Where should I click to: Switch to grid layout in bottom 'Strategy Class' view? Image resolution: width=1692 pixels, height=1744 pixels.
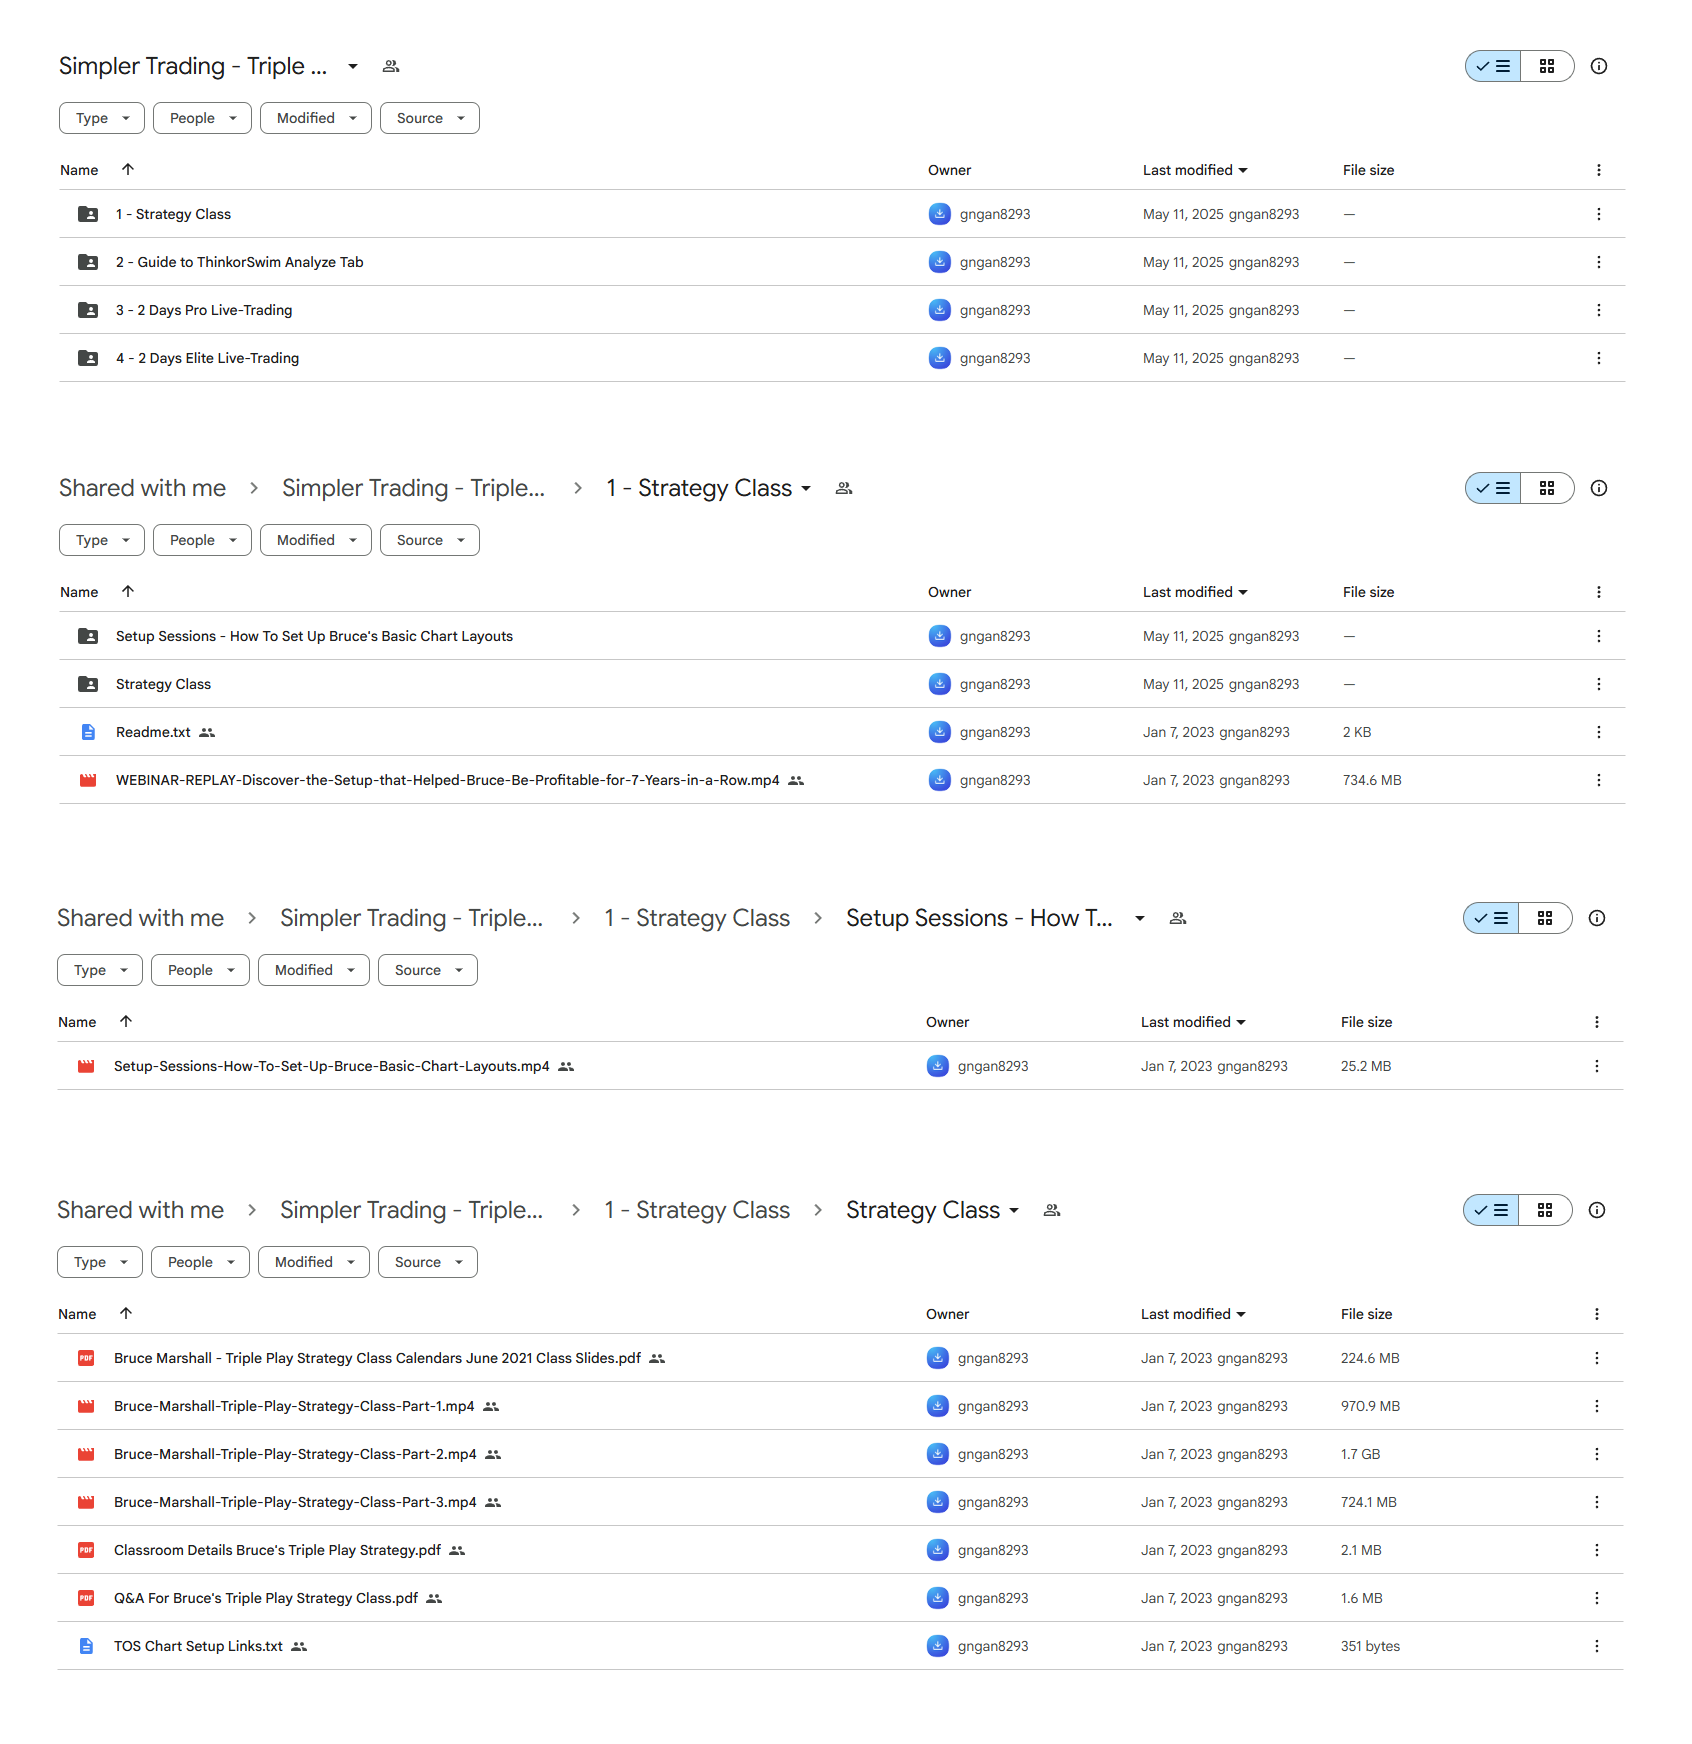1545,1210
